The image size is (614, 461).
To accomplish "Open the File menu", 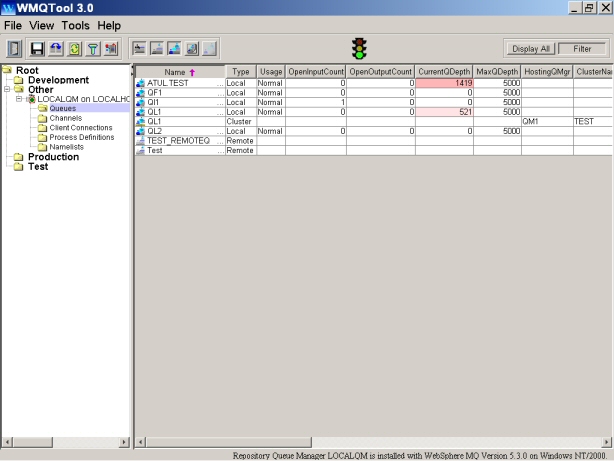I will tap(13, 26).
